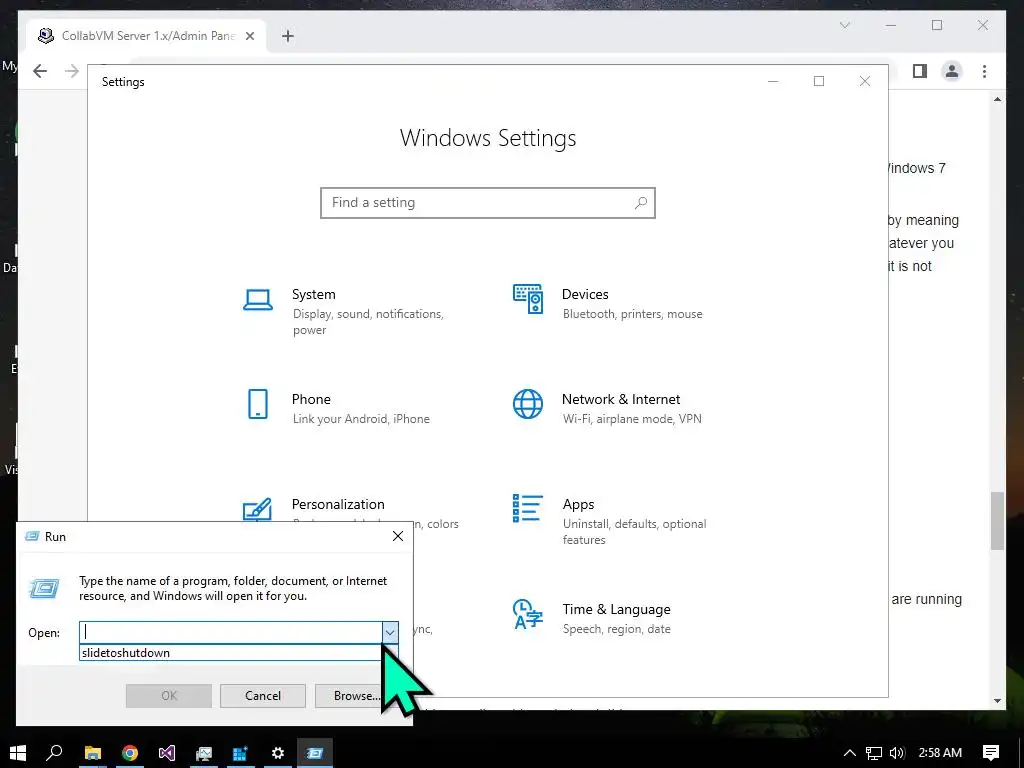The width and height of the screenshot is (1024, 768).
Task: Open network status tray icon
Action: point(874,753)
